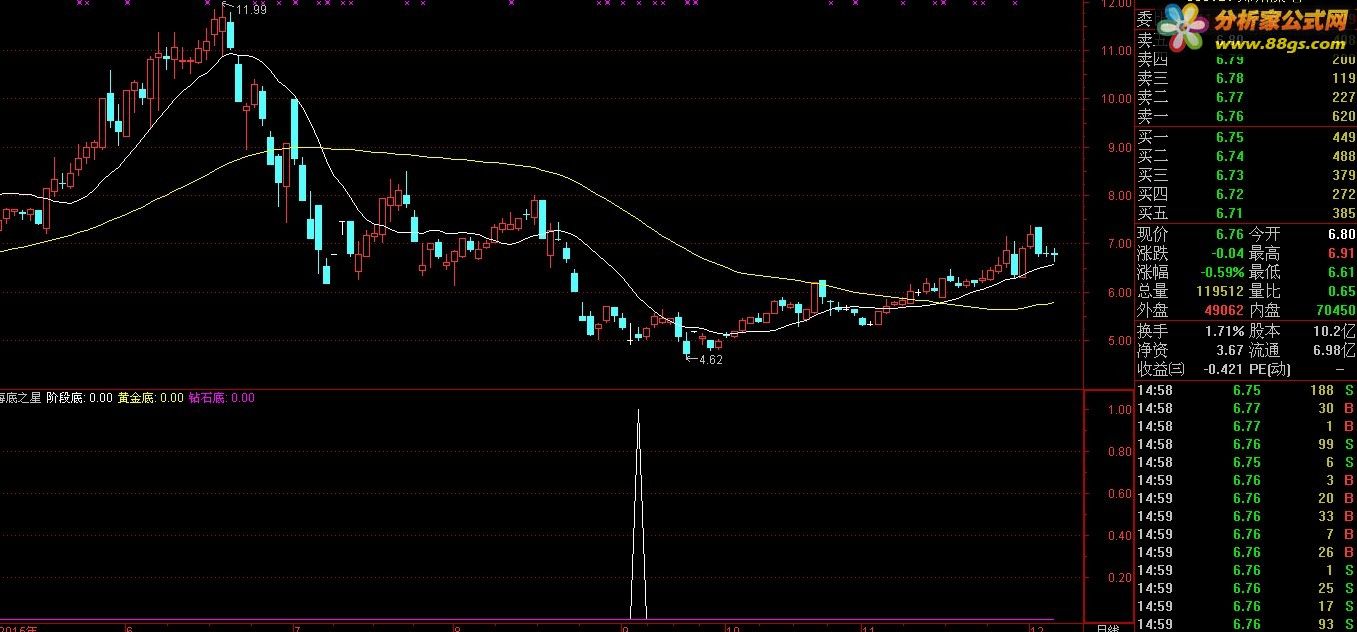The image size is (1357, 632).
Task: Click the 0.20 indicator axis label
Action: coord(1120,578)
